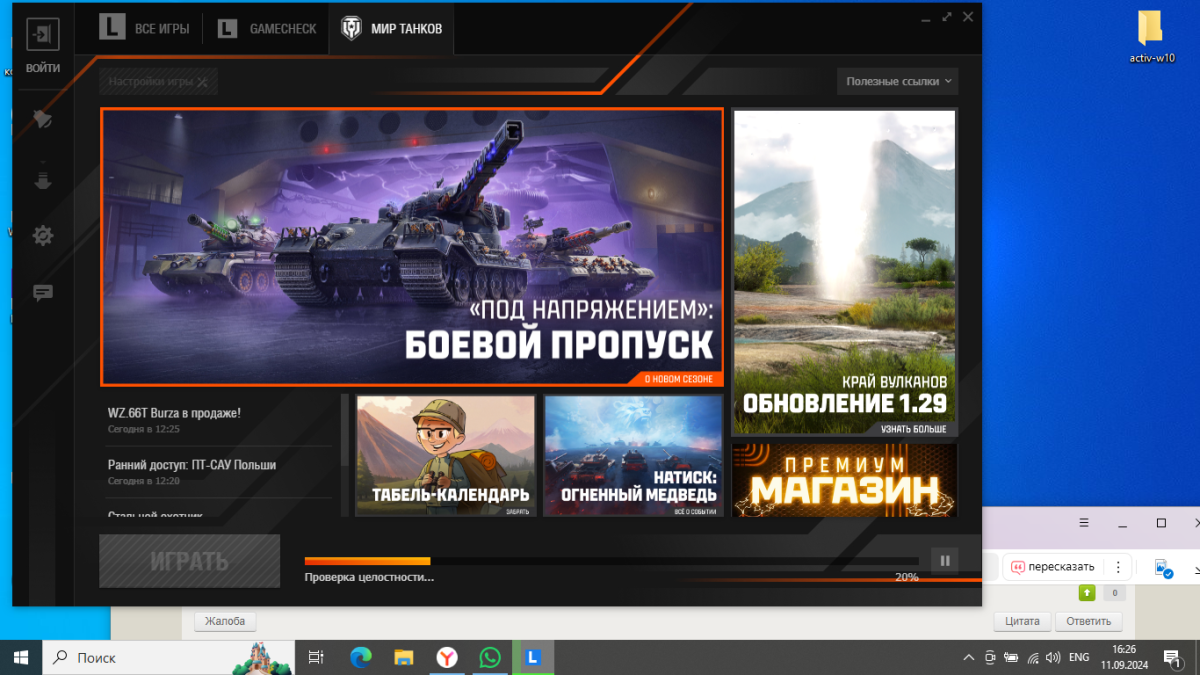1200x675 pixels.
Task: Open the Боевой пропуск main banner
Action: click(x=411, y=246)
